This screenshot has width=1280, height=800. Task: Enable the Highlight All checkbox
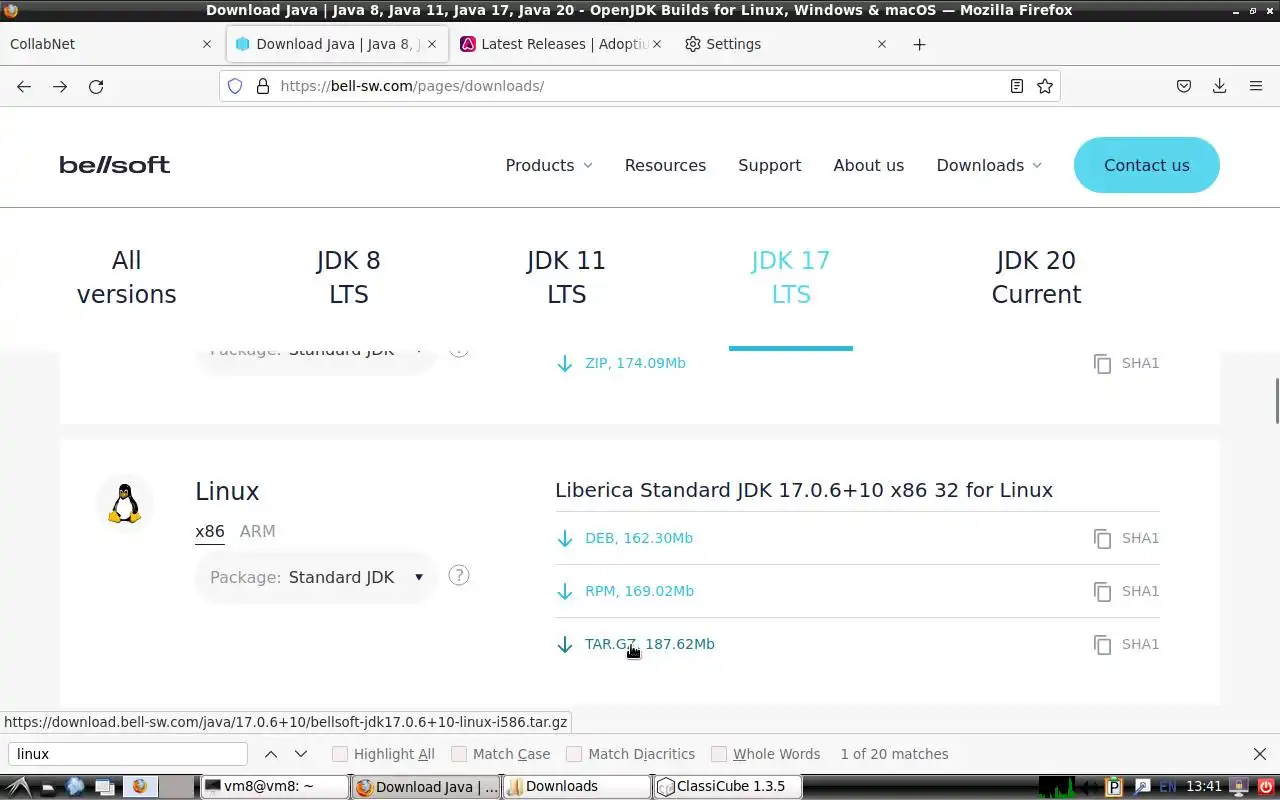tap(340, 754)
